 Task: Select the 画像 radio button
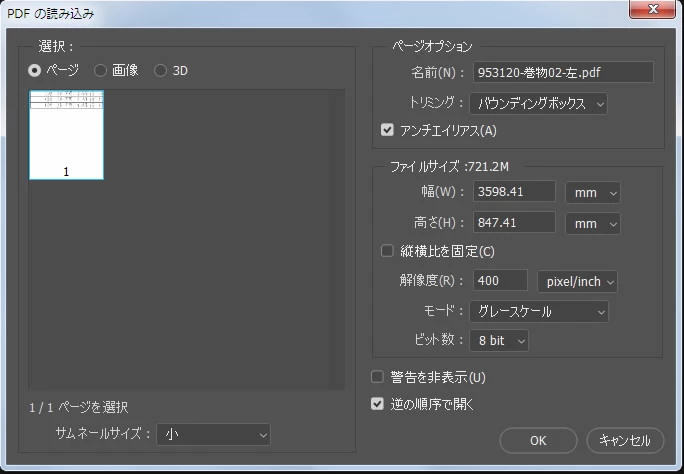pos(100,70)
